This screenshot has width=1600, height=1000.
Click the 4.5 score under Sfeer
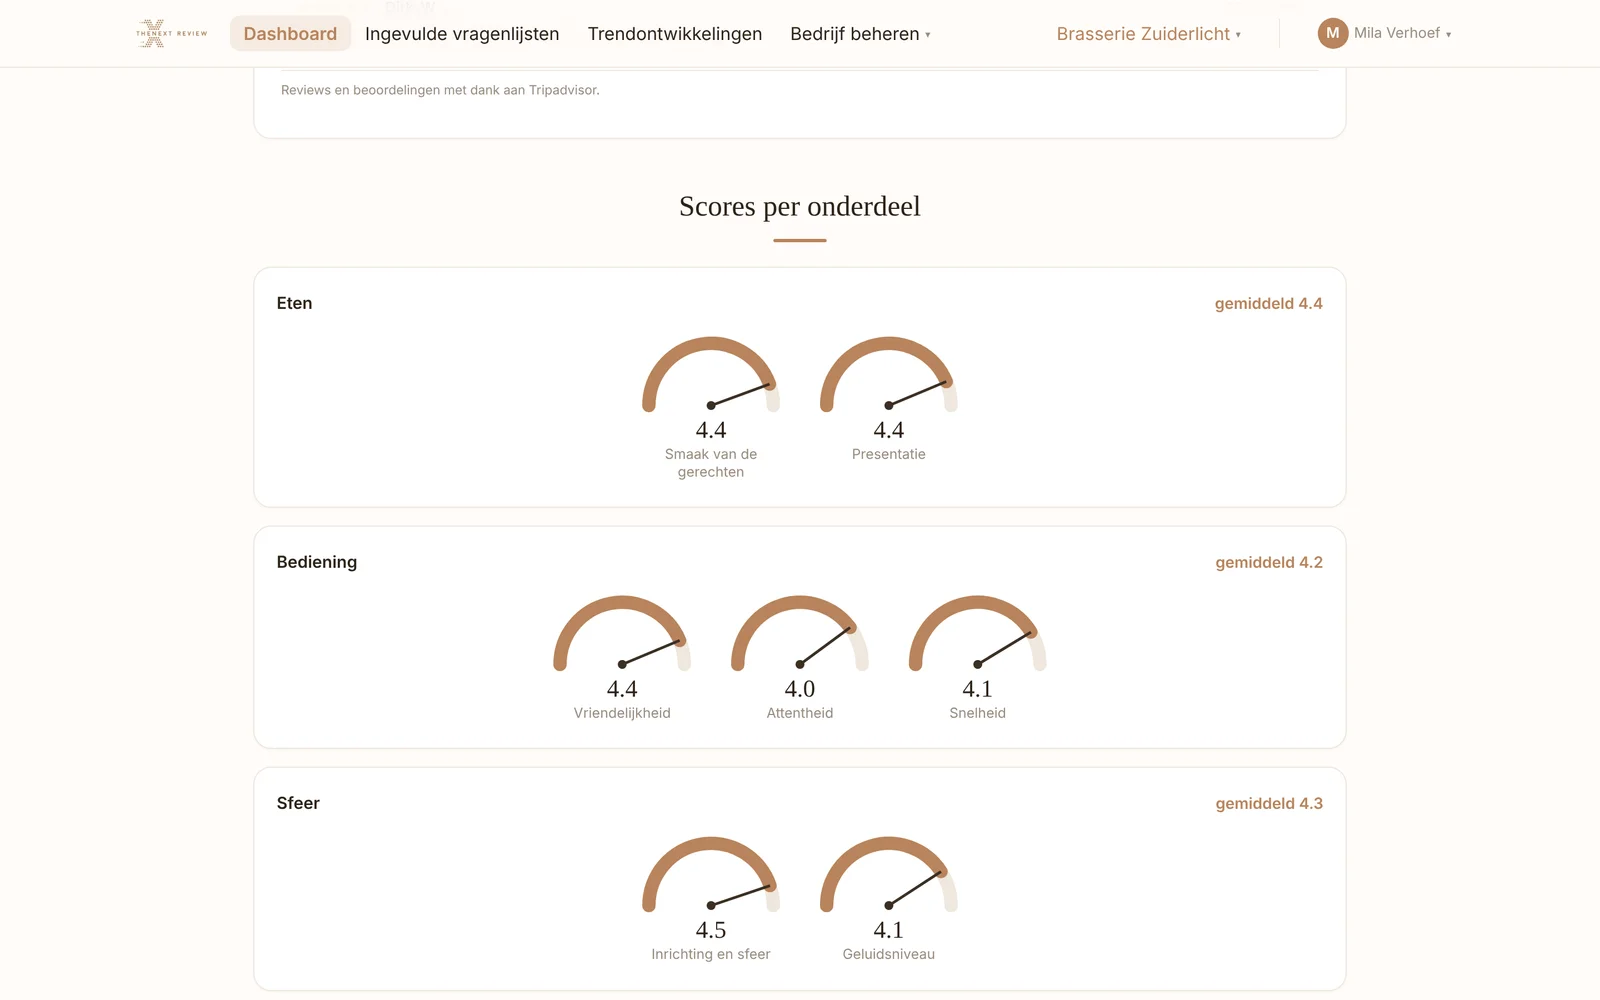[x=711, y=930]
